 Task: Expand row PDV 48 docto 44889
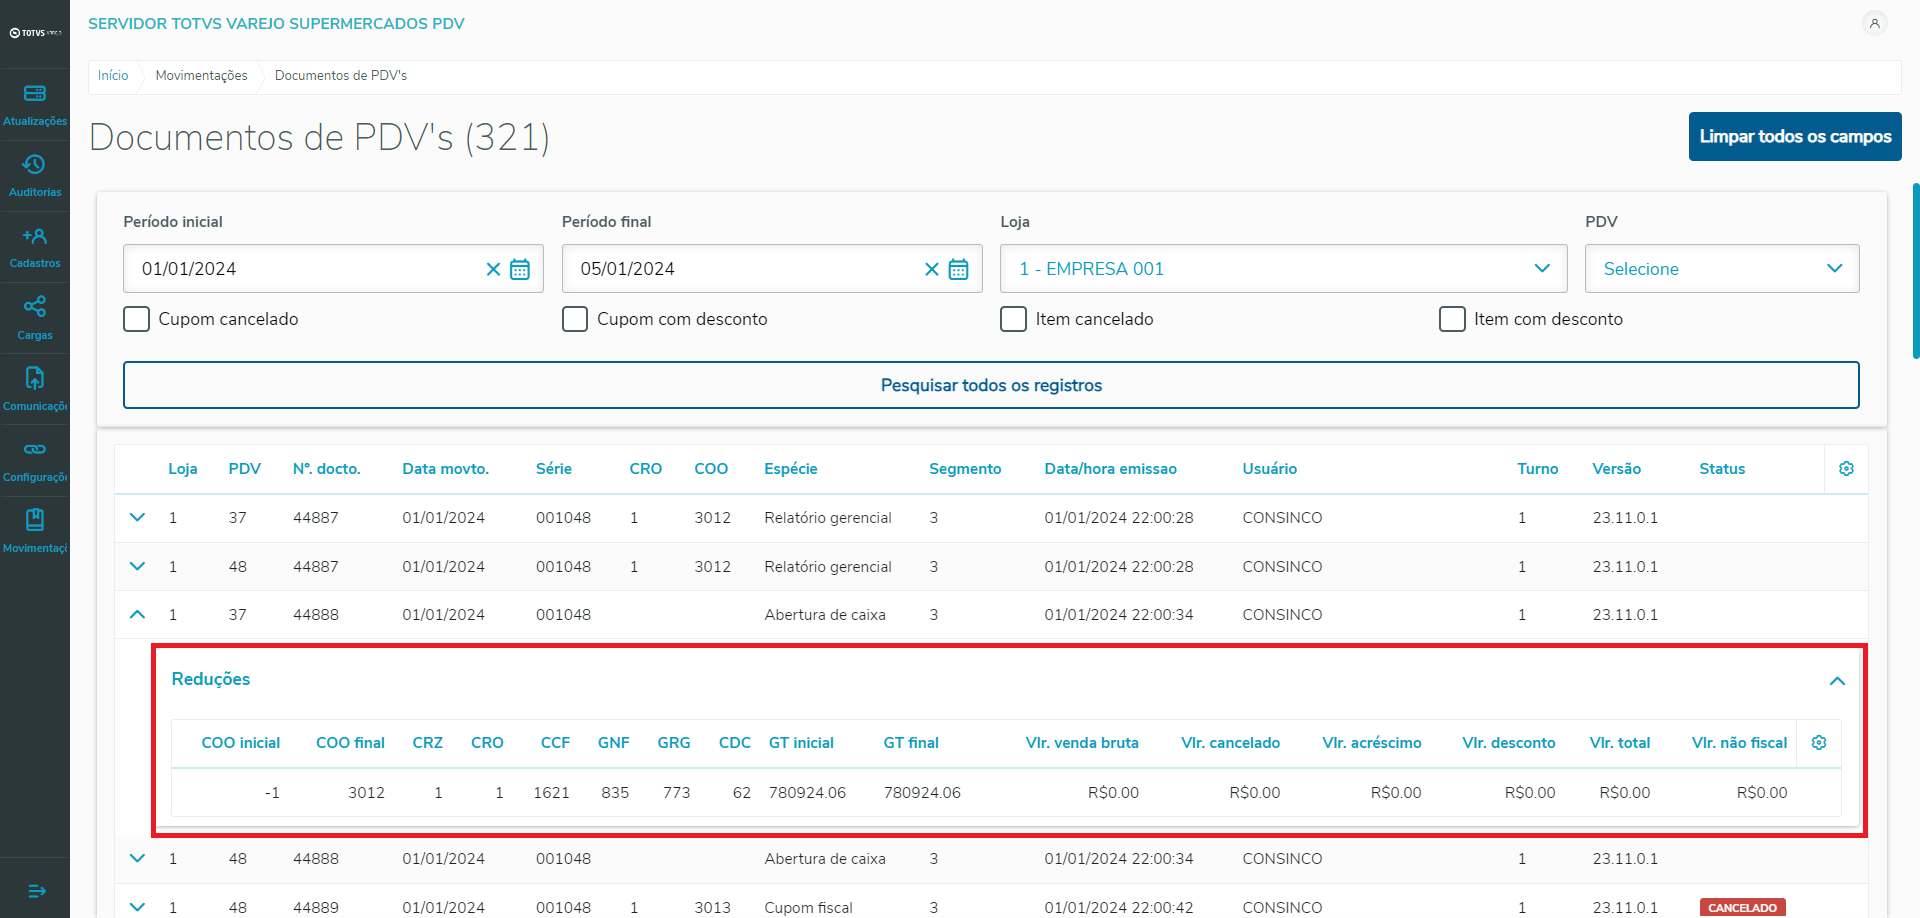(138, 908)
